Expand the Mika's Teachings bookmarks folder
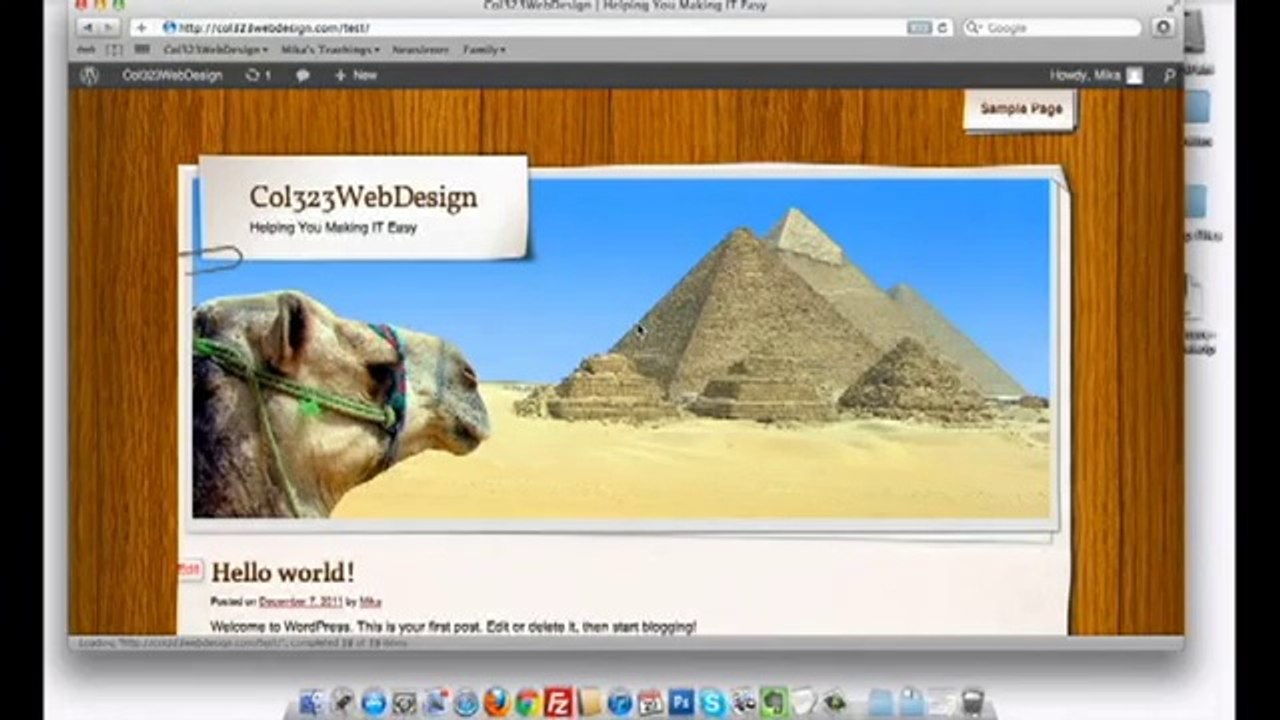Image resolution: width=1280 pixels, height=720 pixels. click(330, 49)
